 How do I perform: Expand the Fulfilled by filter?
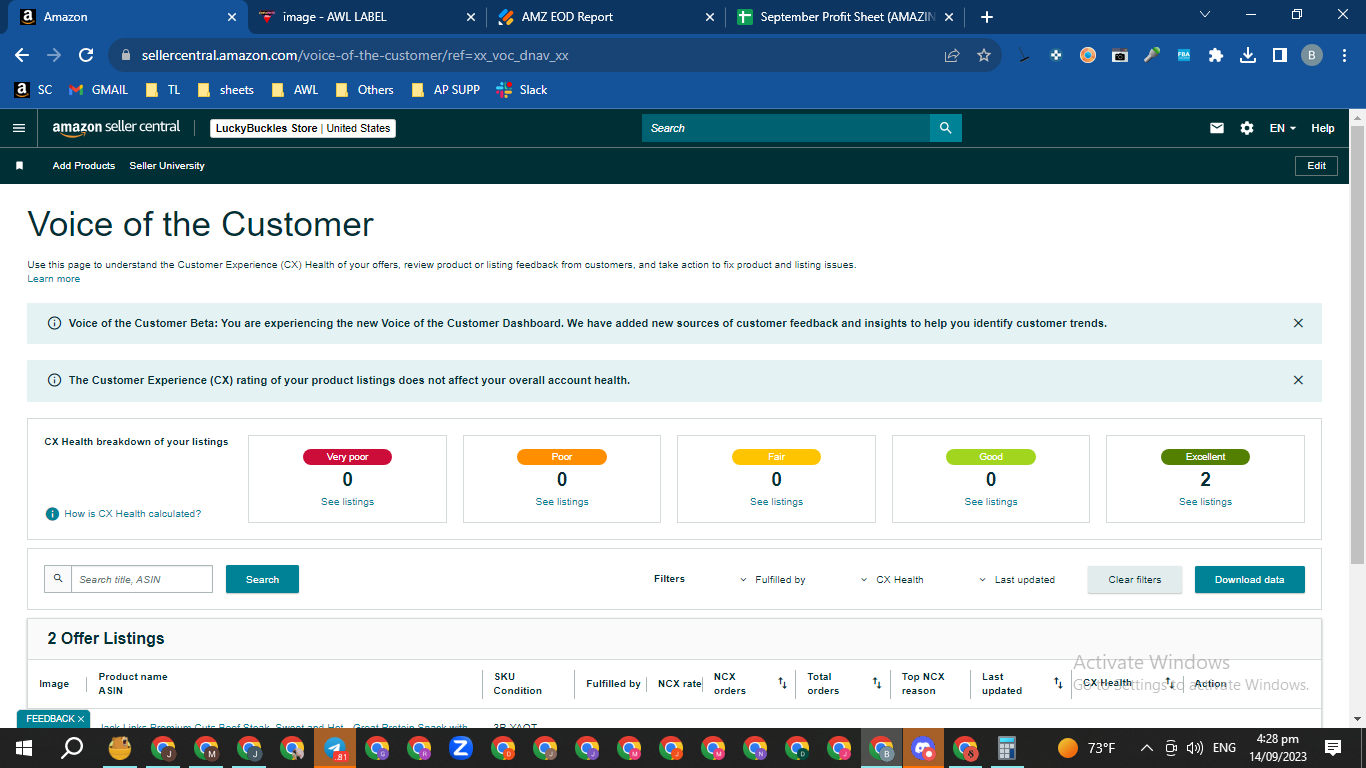pos(773,580)
